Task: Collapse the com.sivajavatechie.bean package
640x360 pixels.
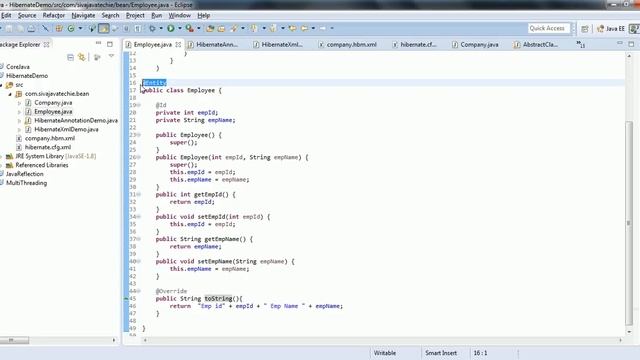Action: [x=11, y=94]
